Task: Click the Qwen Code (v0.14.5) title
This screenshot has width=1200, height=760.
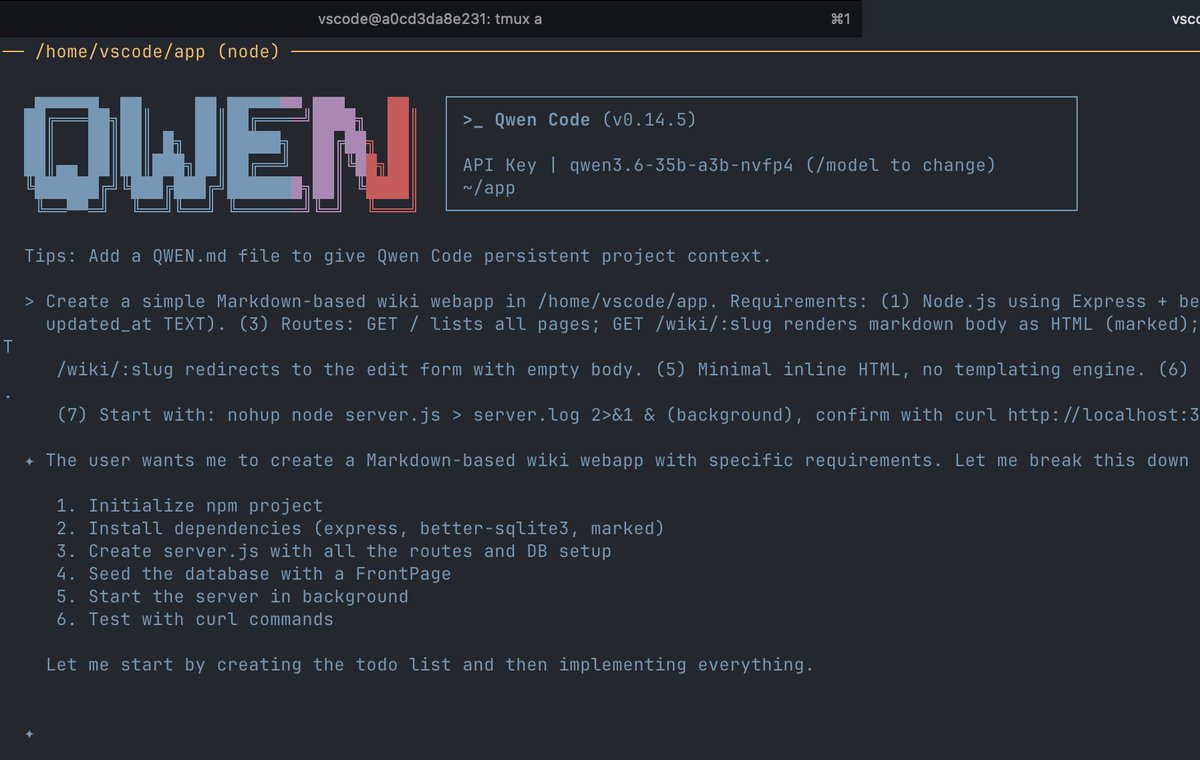Action: [x=595, y=120]
